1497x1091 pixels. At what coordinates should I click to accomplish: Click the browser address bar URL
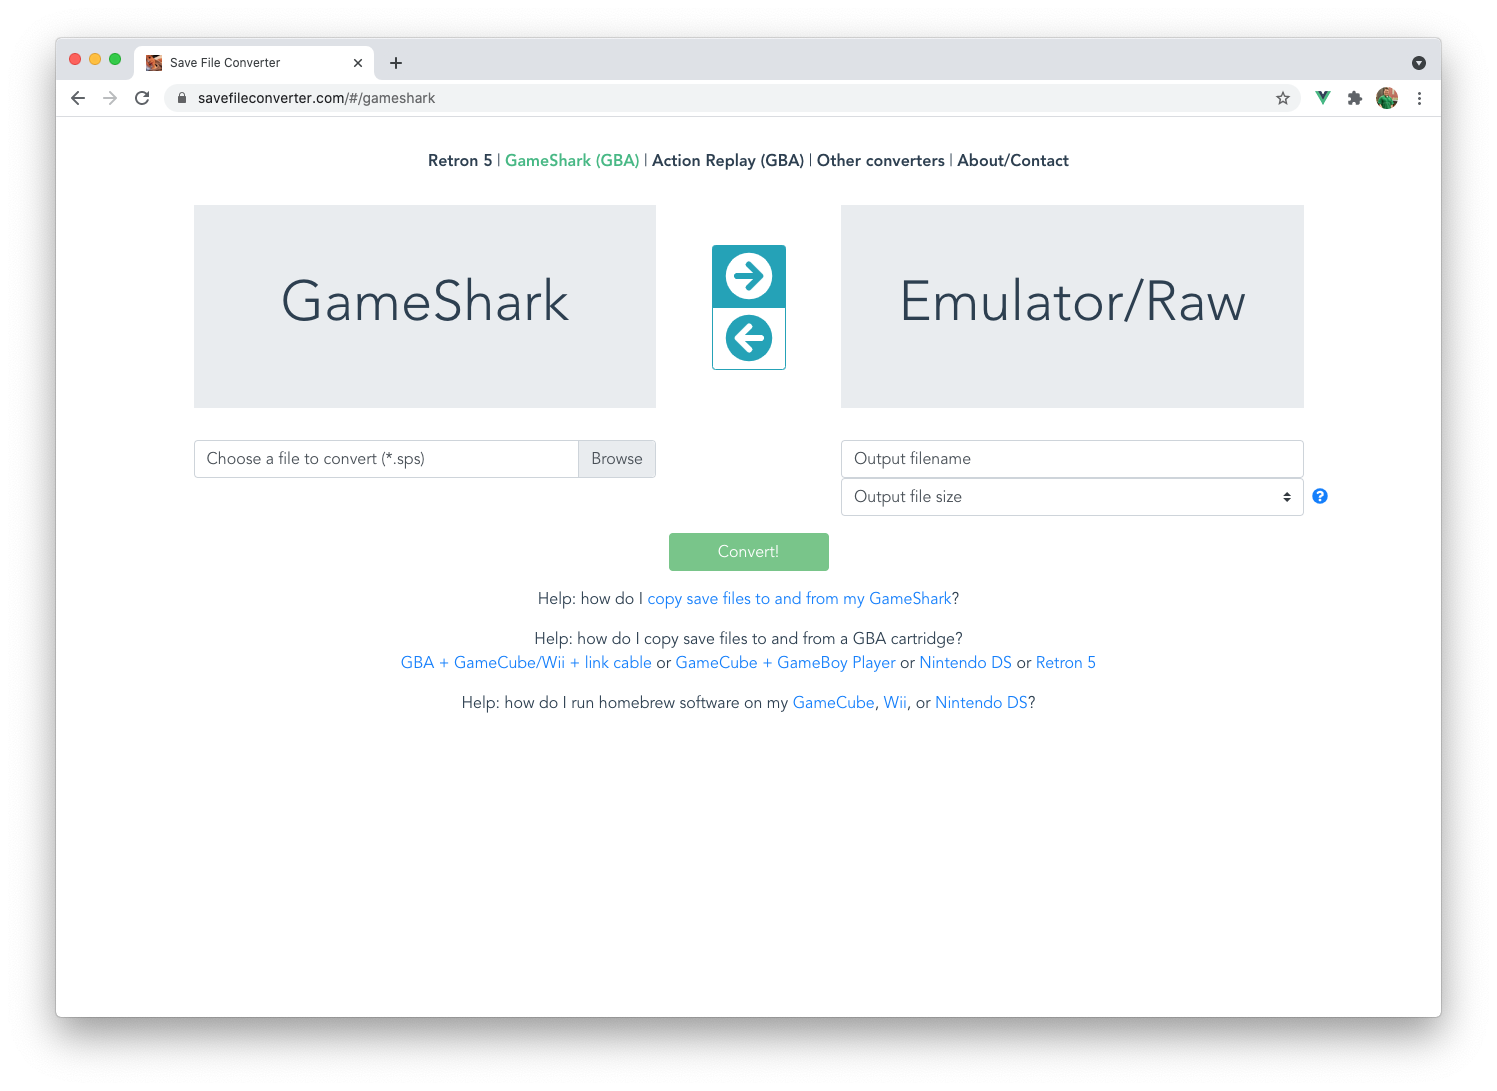(x=316, y=98)
